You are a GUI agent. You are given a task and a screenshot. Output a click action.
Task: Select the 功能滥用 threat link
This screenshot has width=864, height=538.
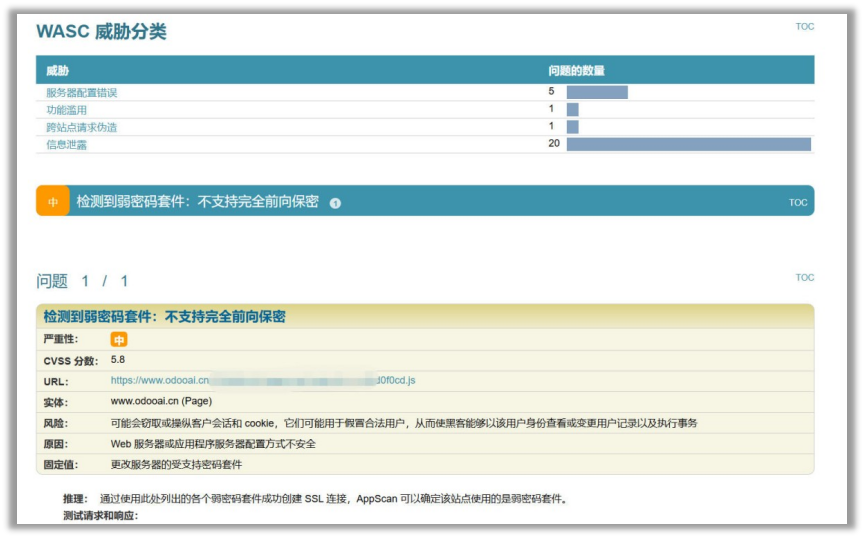(66, 110)
